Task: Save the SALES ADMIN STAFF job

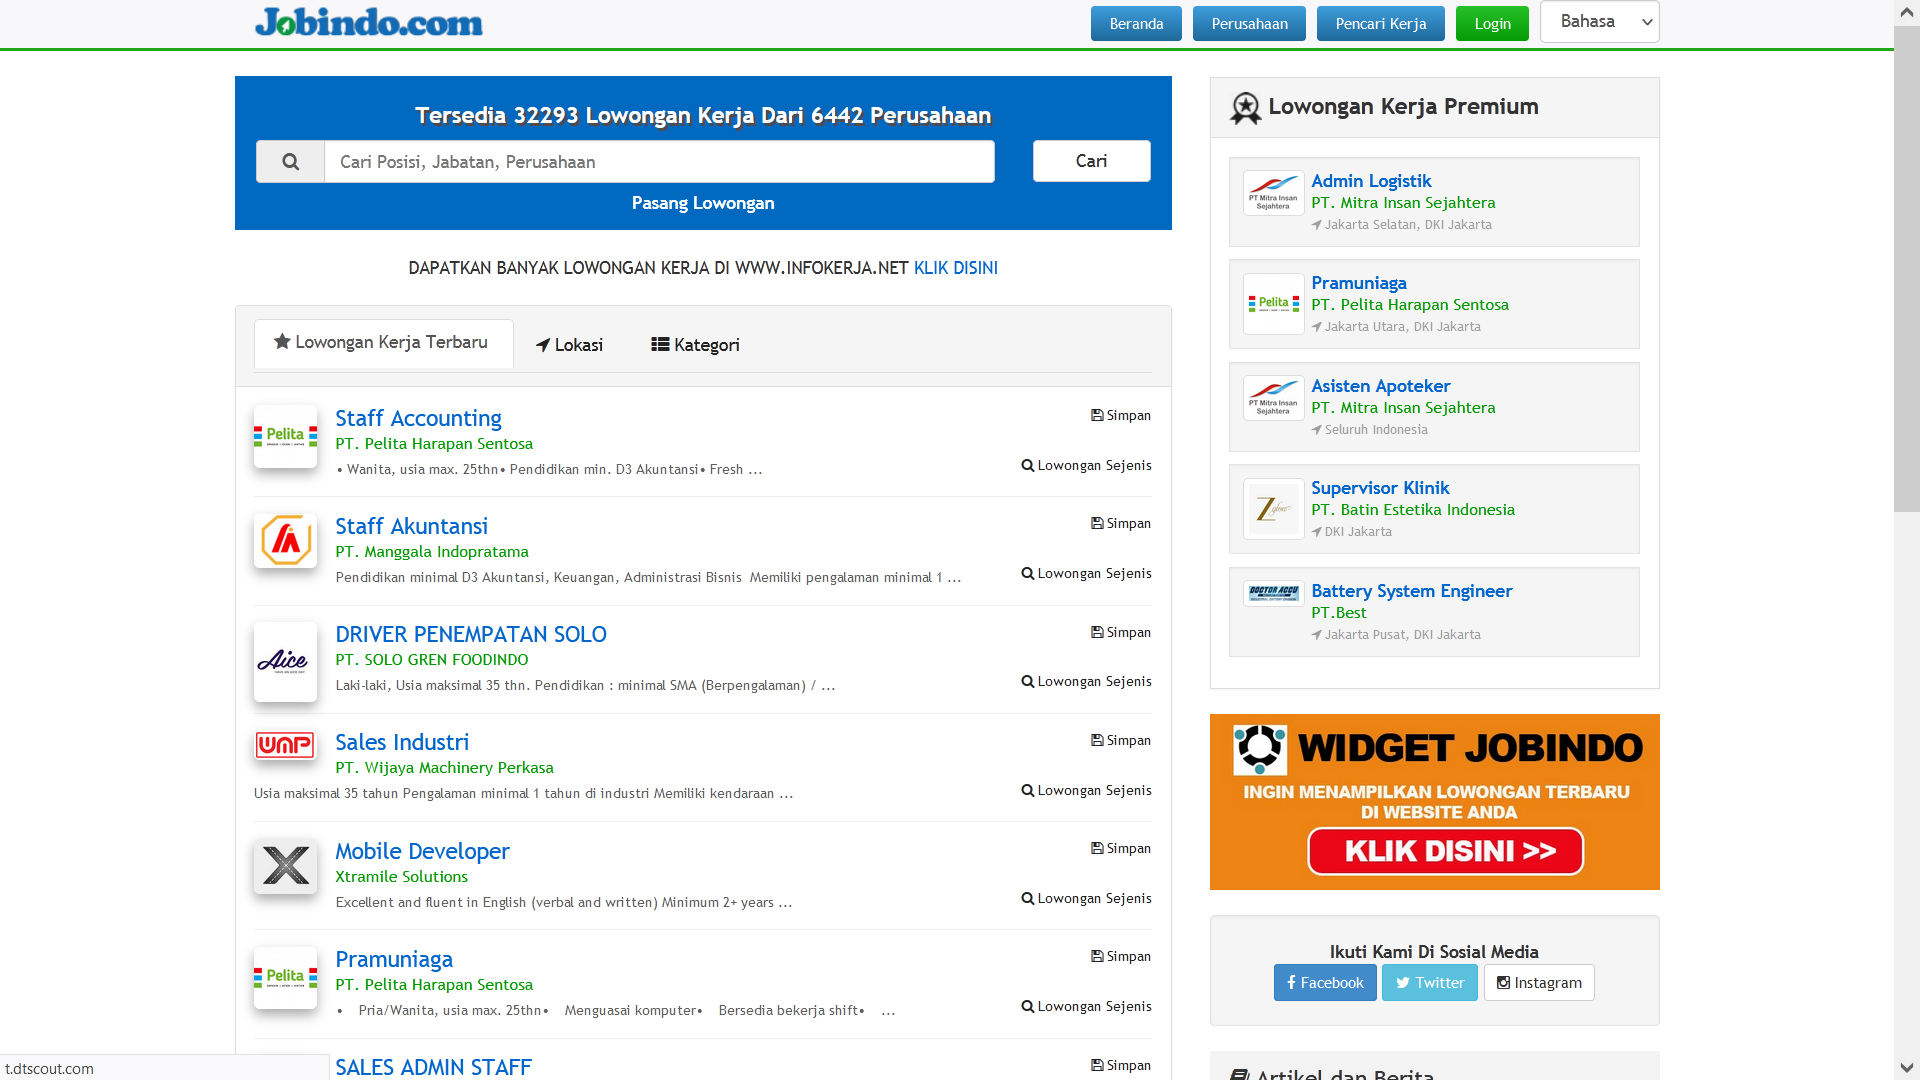Action: click(1121, 1065)
